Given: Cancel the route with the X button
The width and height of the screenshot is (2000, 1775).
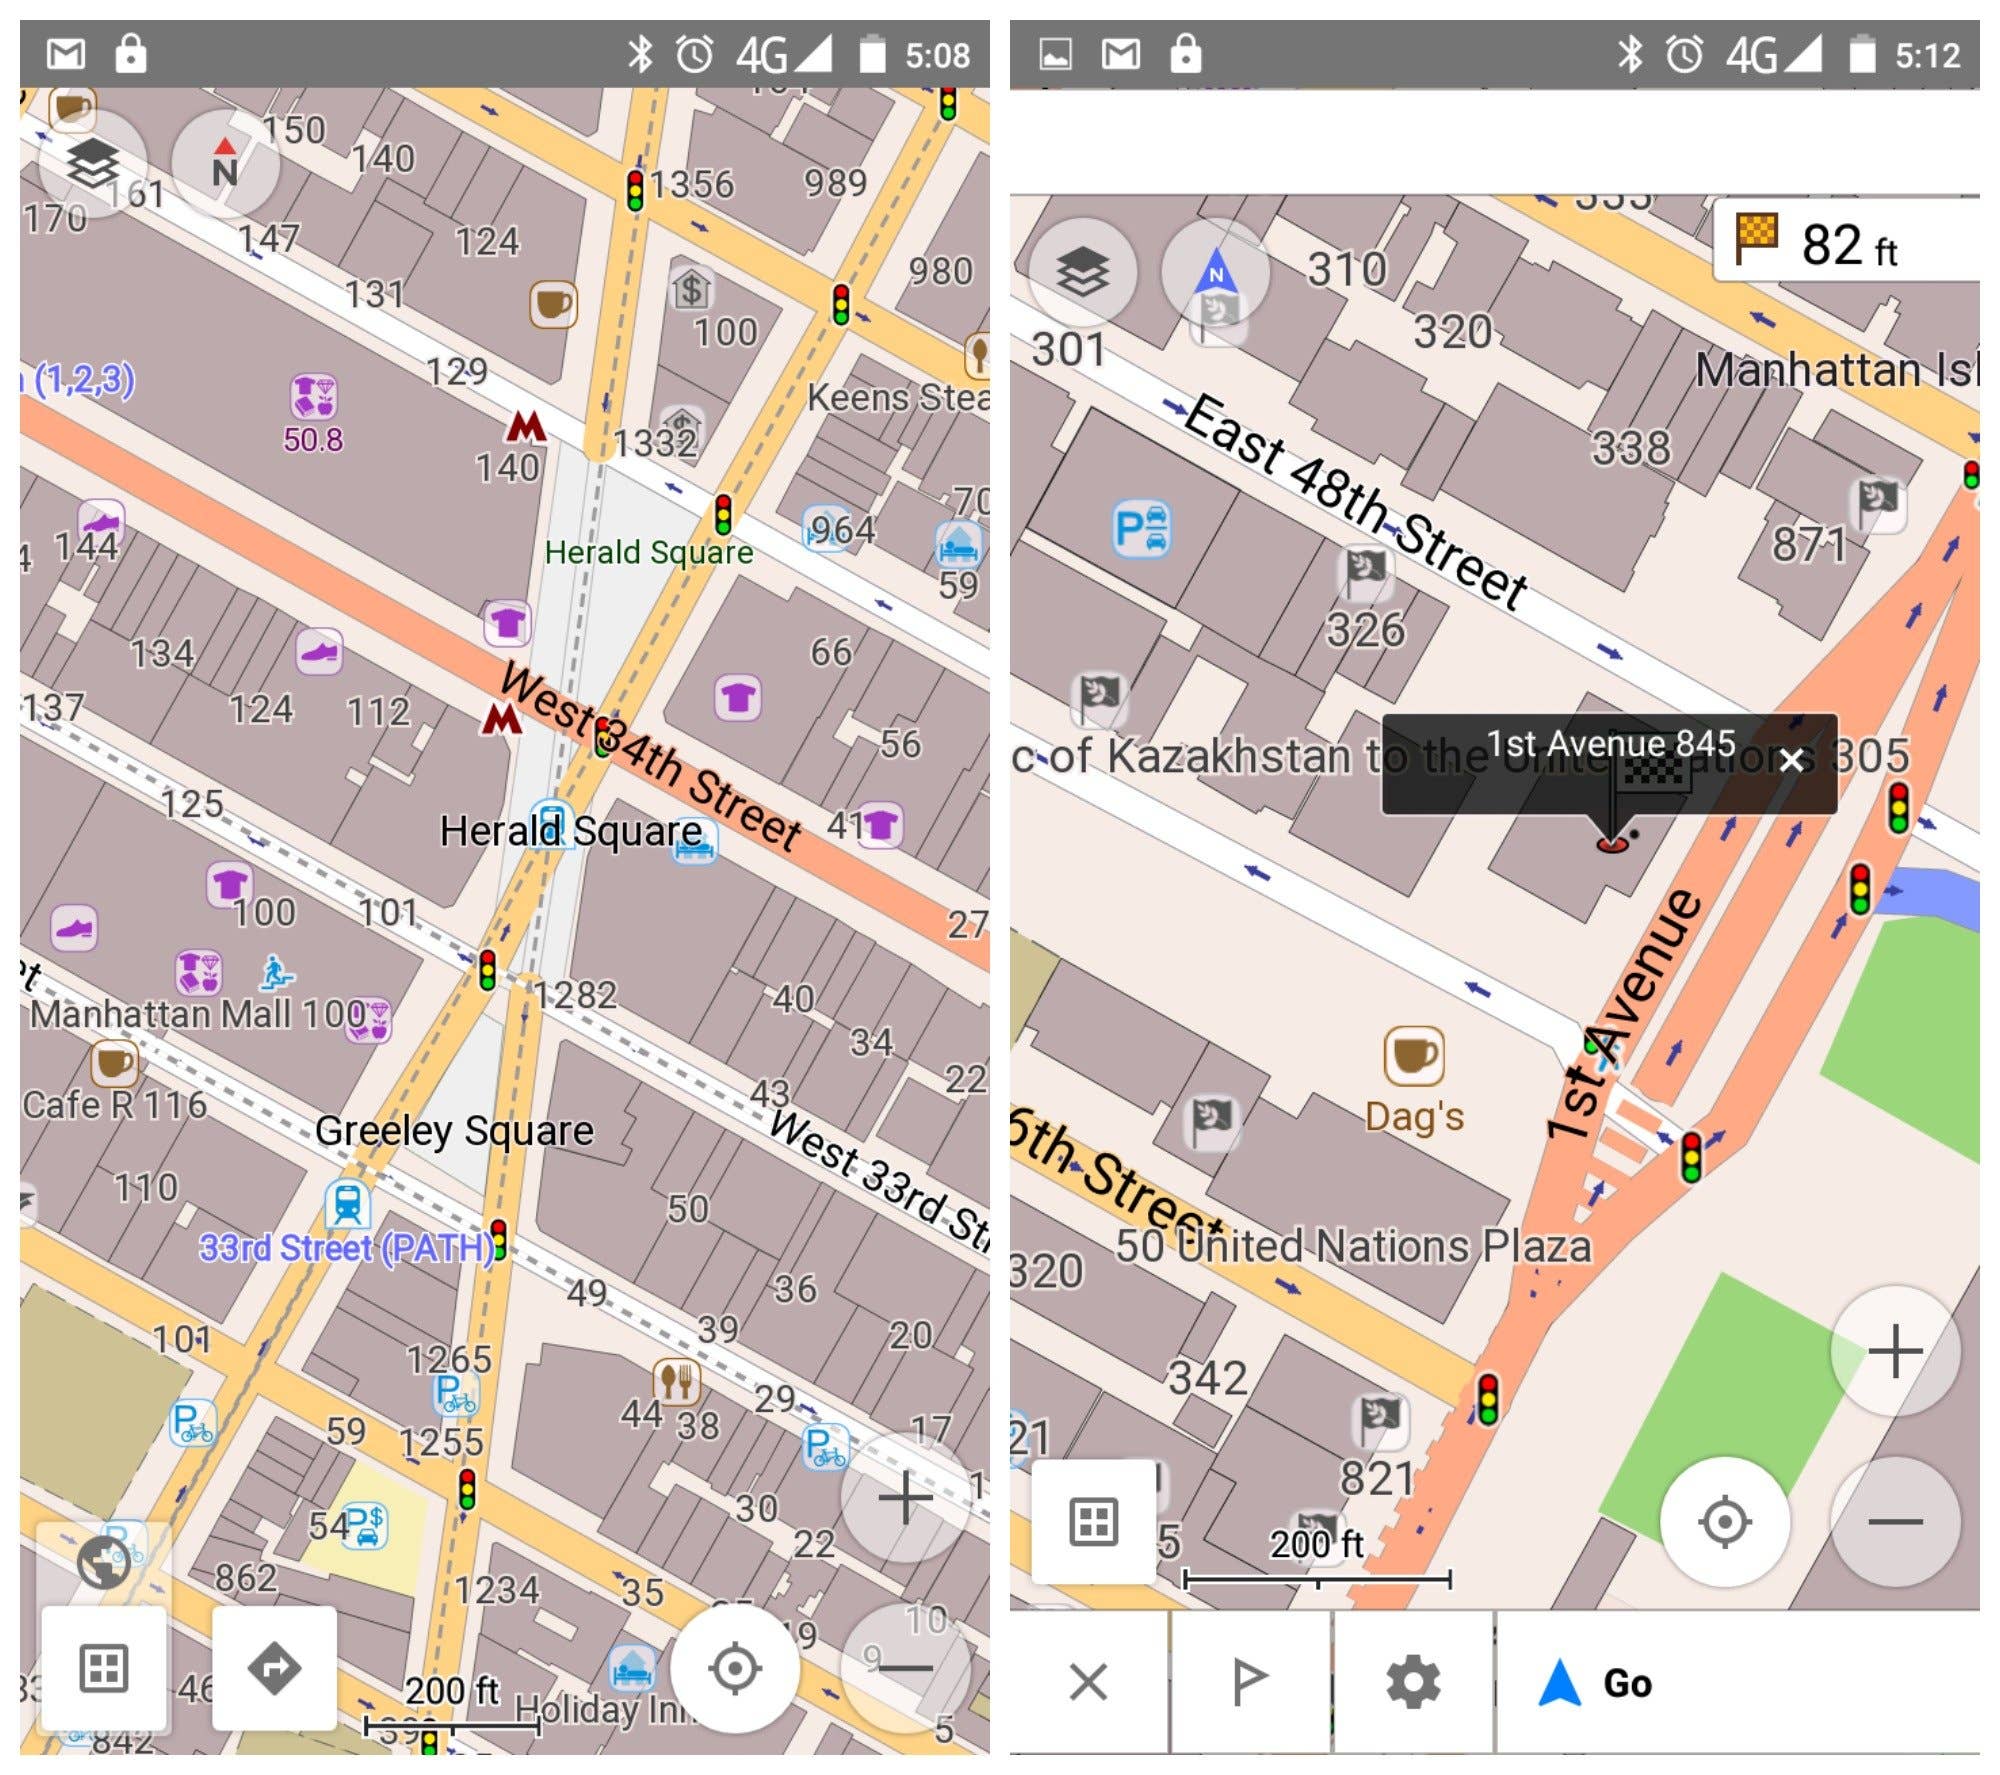Looking at the screenshot, I should [1089, 1683].
